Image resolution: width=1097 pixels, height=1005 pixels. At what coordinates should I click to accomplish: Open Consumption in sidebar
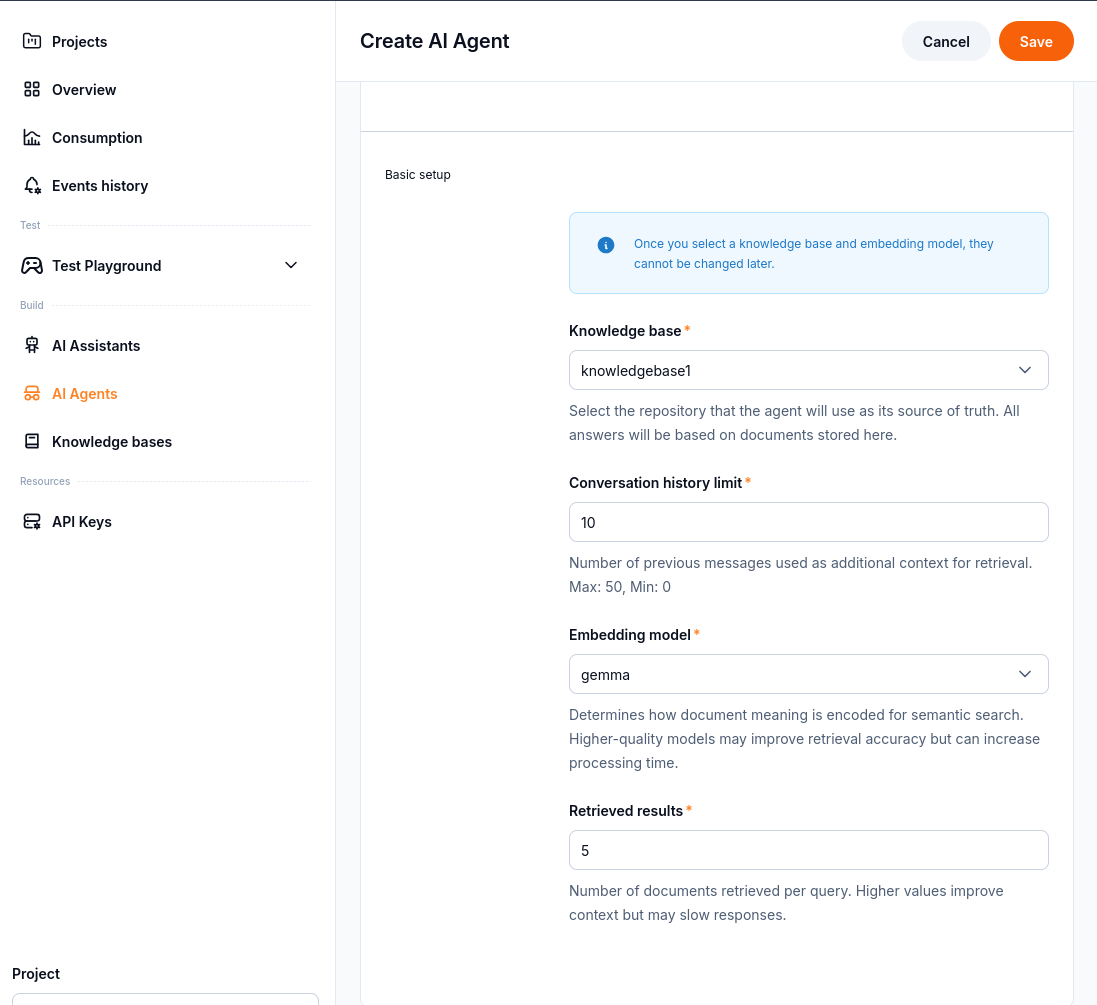(x=97, y=137)
